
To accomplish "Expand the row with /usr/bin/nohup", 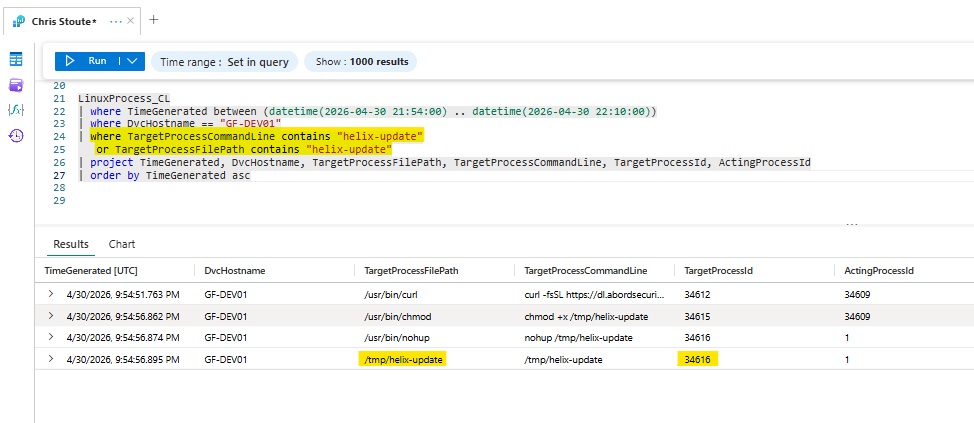I will (x=50, y=337).
